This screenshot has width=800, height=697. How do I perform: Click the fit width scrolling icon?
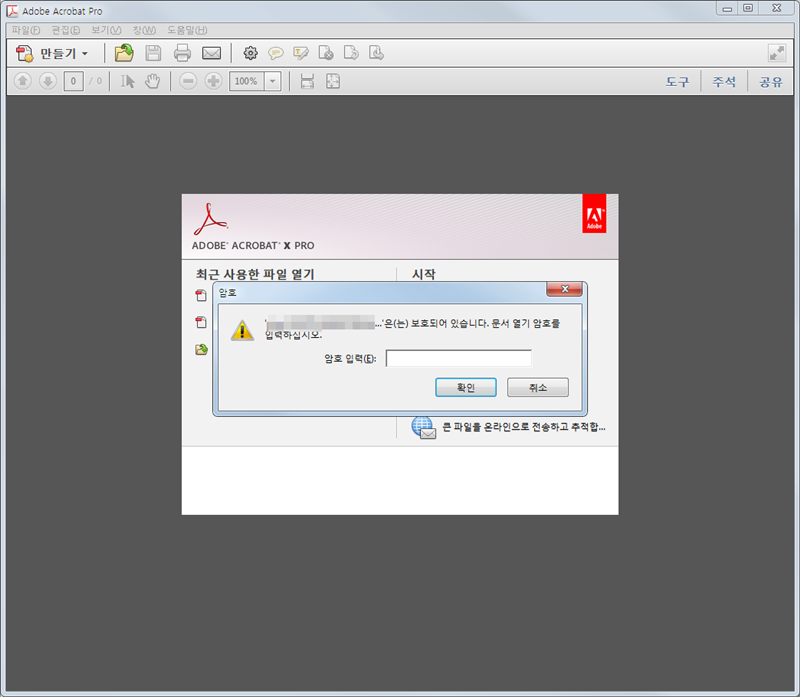pyautogui.click(x=307, y=81)
